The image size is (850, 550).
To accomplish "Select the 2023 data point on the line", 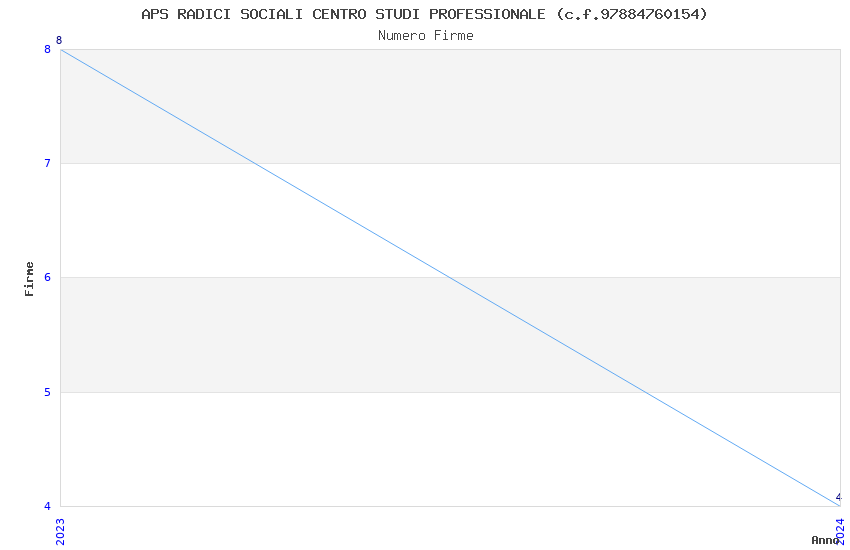I will point(61,49).
